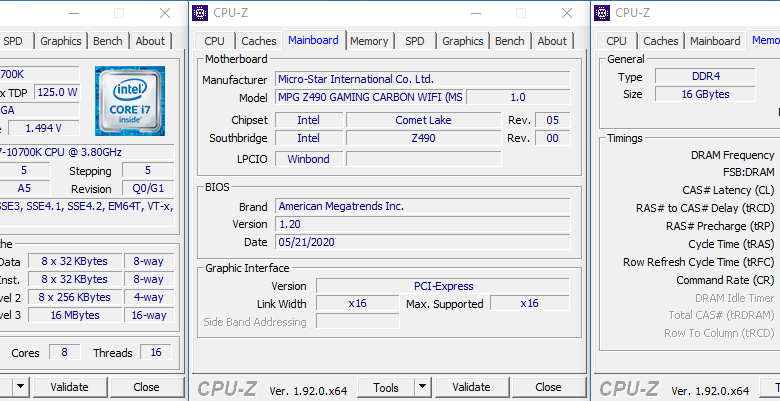Image resolution: width=780 pixels, height=401 pixels.
Task: Click BIOS Version value 1.20
Action: [423, 224]
